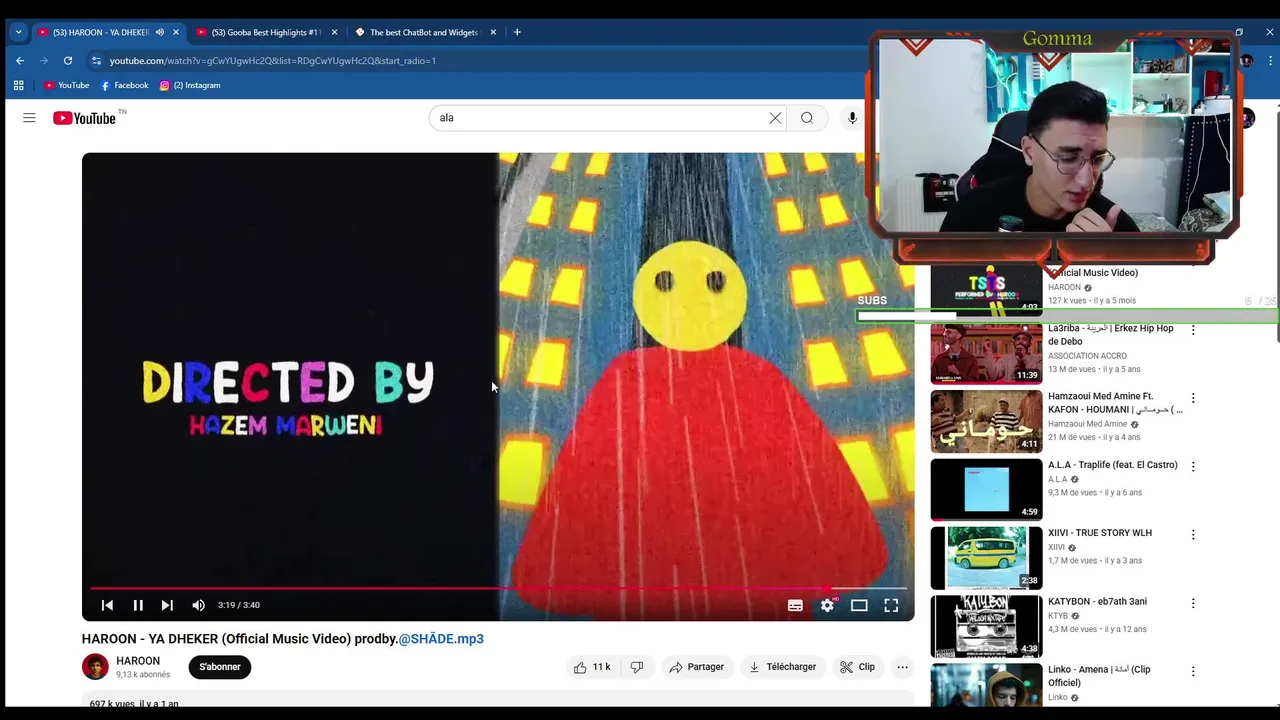Open the YouTube bookmark
The width and height of the screenshot is (1280, 720).
click(66, 85)
